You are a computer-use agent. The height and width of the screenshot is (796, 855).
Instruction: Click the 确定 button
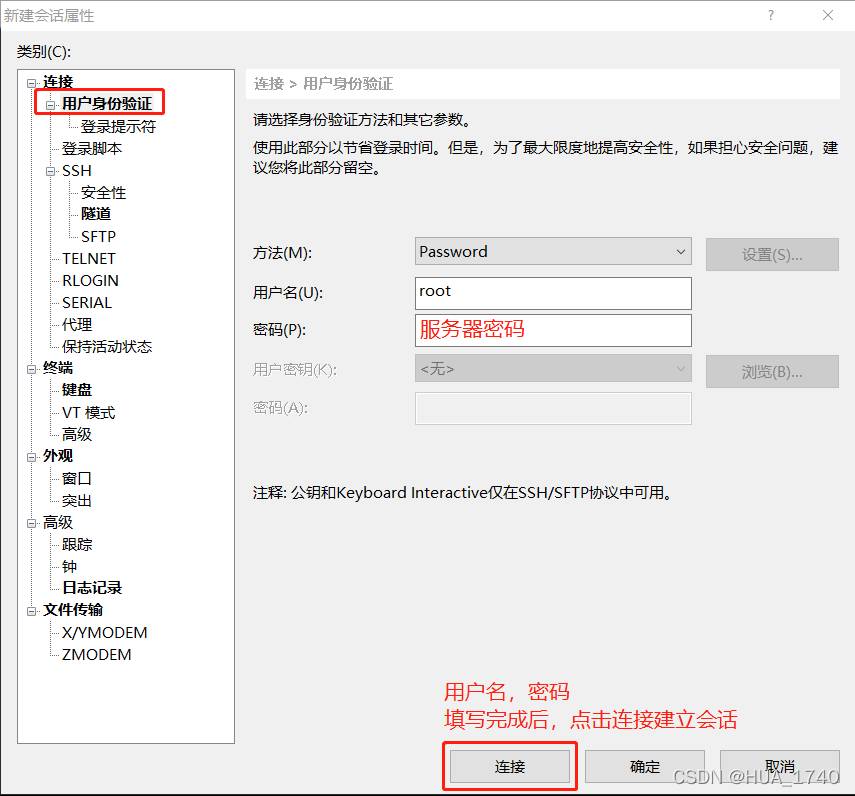644,767
